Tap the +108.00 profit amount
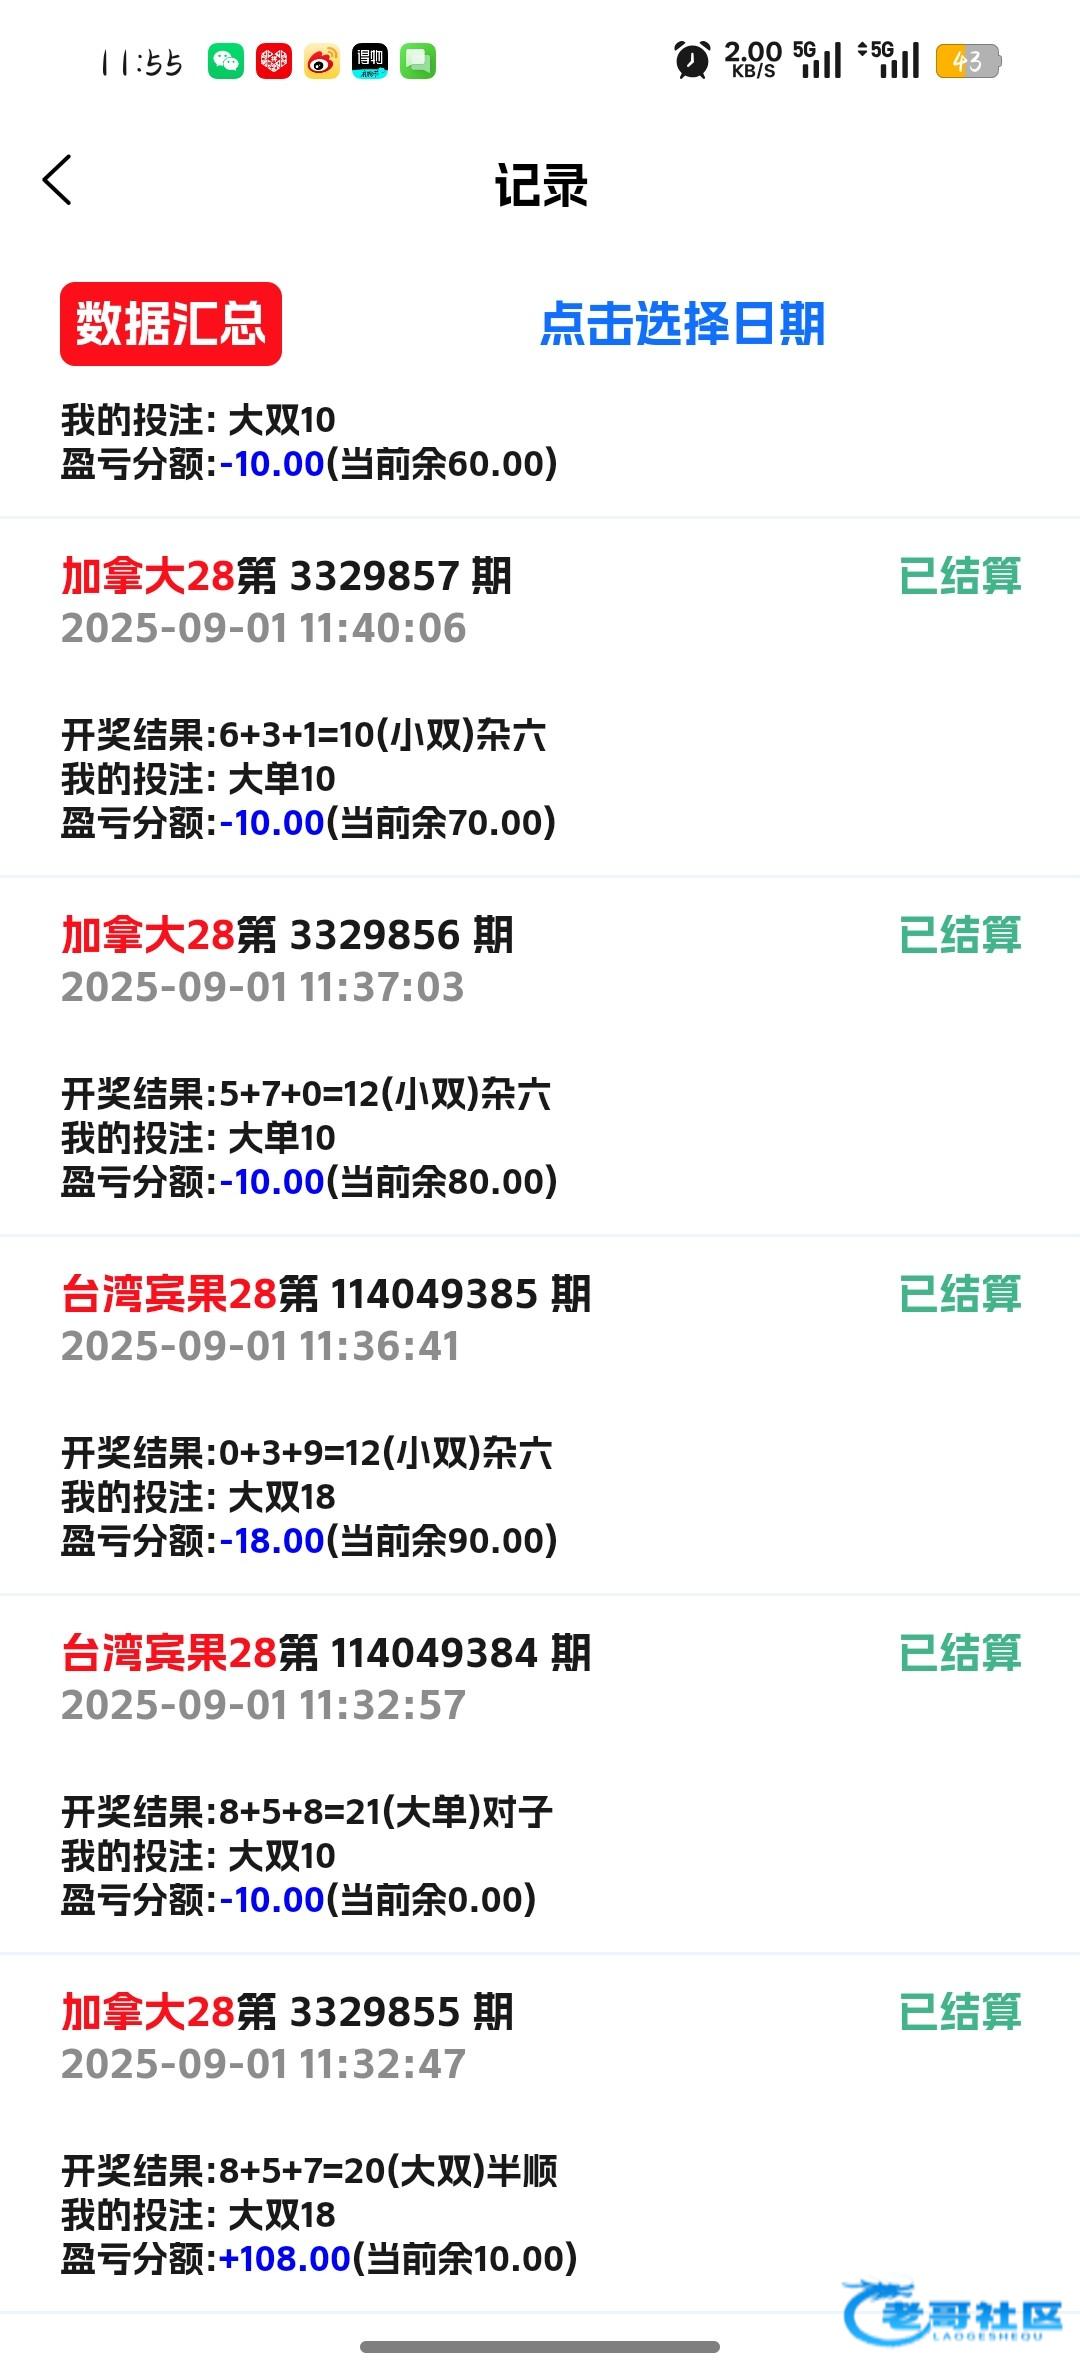Image resolution: width=1080 pixels, height=2374 pixels. pyautogui.click(x=285, y=2259)
